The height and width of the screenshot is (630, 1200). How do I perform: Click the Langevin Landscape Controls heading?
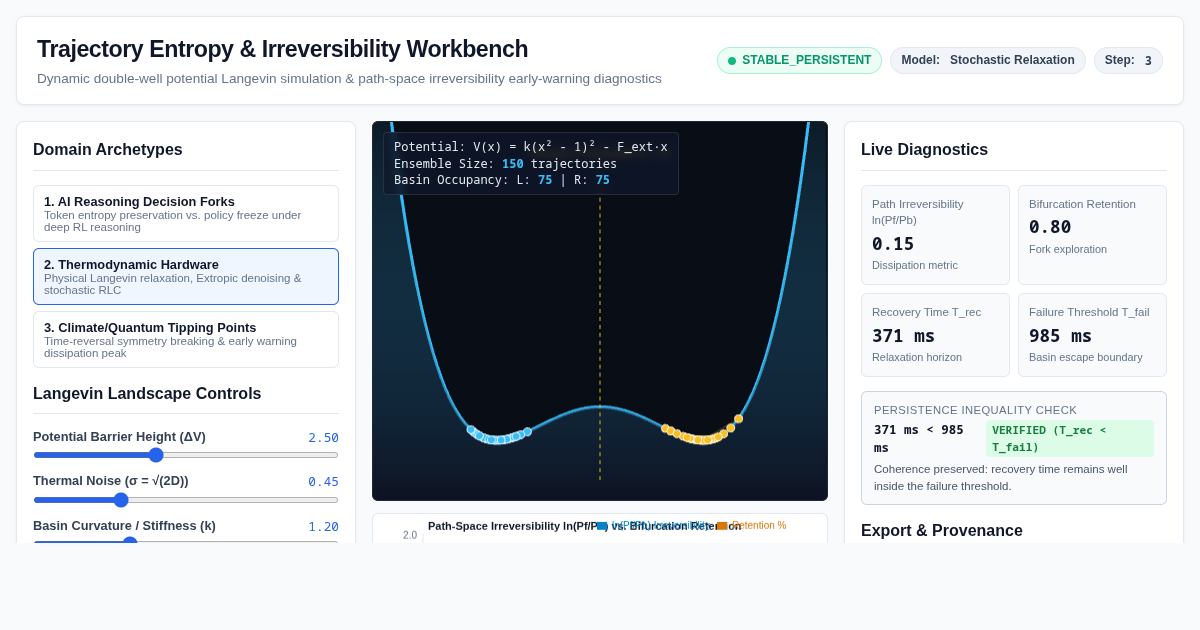147,394
